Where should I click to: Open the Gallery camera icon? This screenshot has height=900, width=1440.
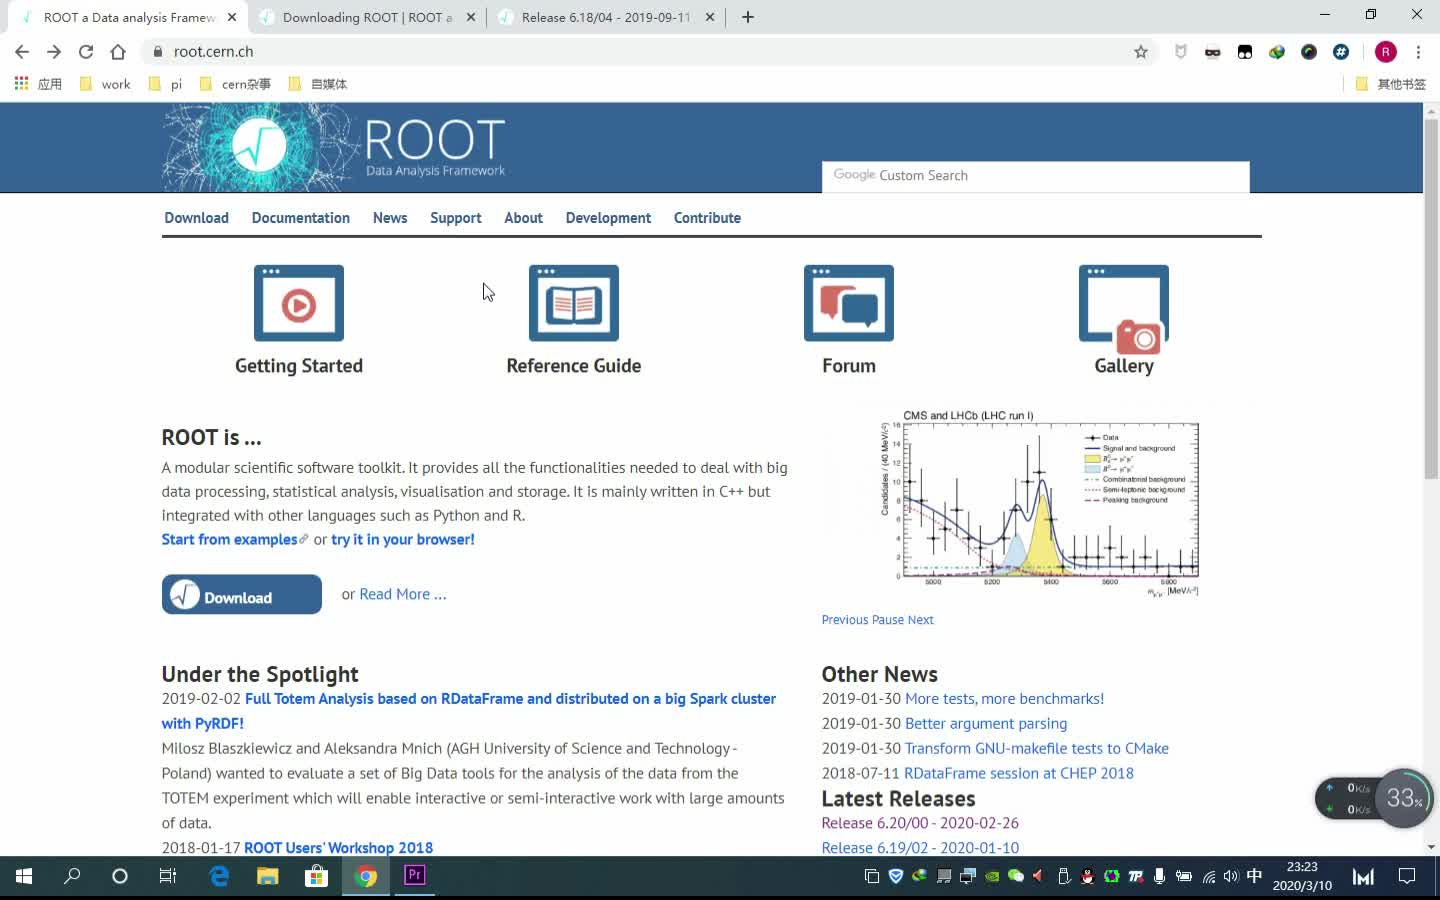click(1124, 309)
